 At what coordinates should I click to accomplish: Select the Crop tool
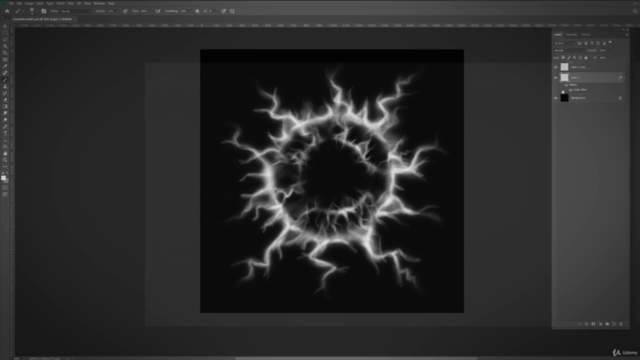(x=5, y=53)
